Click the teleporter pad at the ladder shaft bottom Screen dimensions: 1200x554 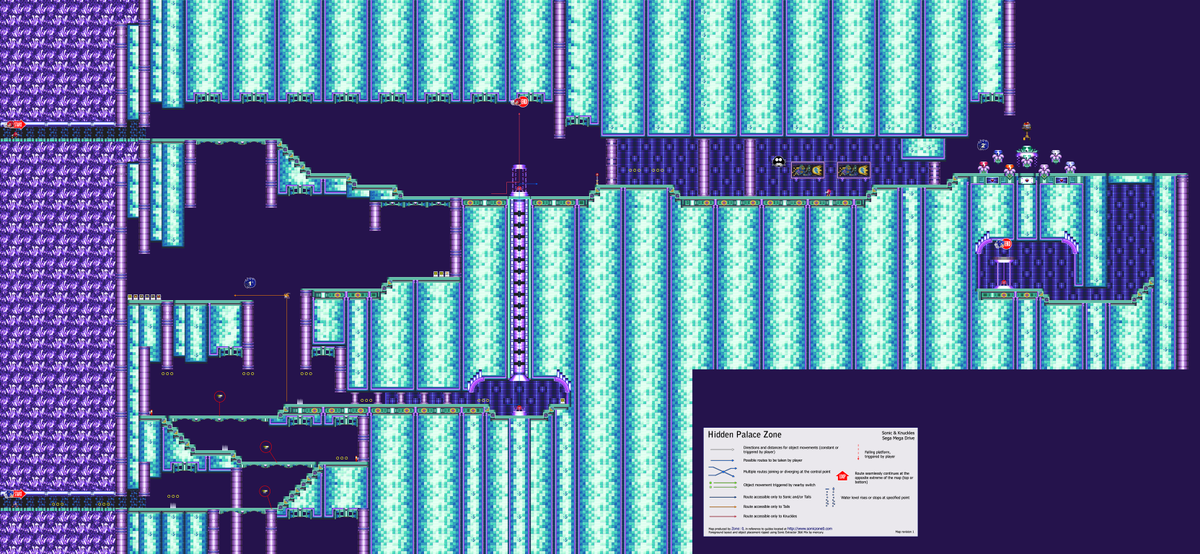click(x=519, y=411)
